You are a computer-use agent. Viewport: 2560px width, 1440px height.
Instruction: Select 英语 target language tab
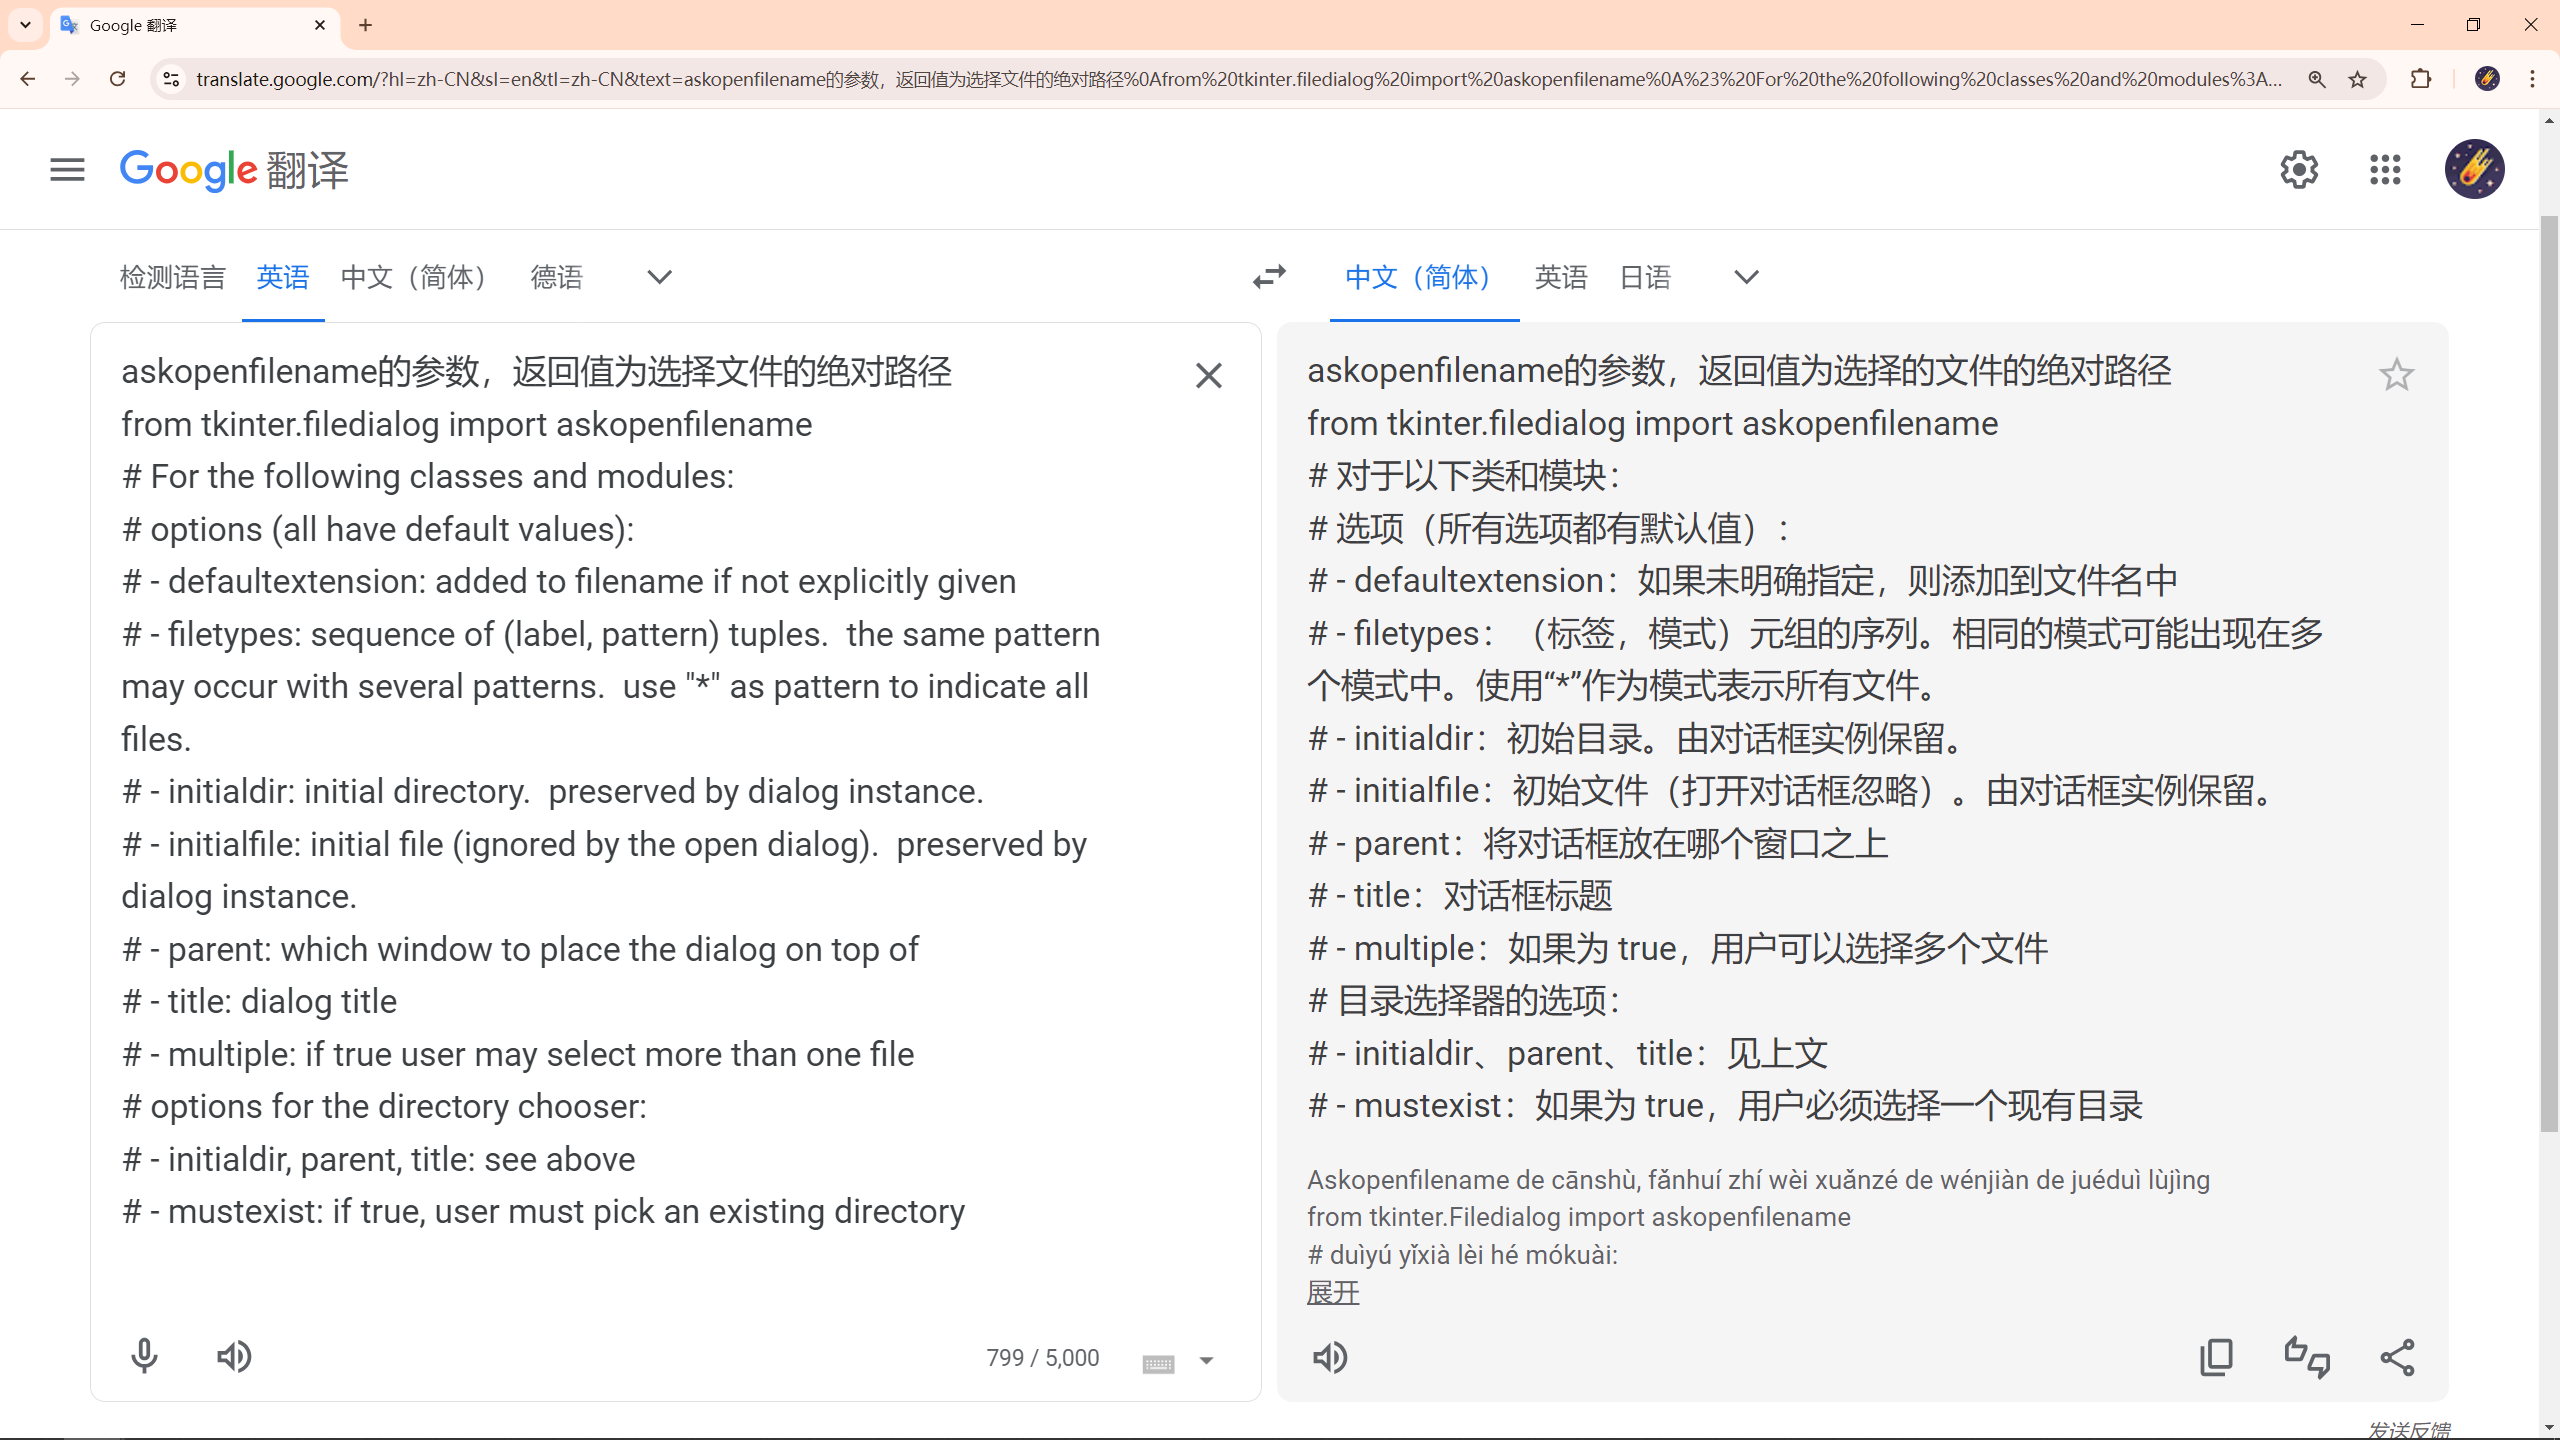point(1561,277)
